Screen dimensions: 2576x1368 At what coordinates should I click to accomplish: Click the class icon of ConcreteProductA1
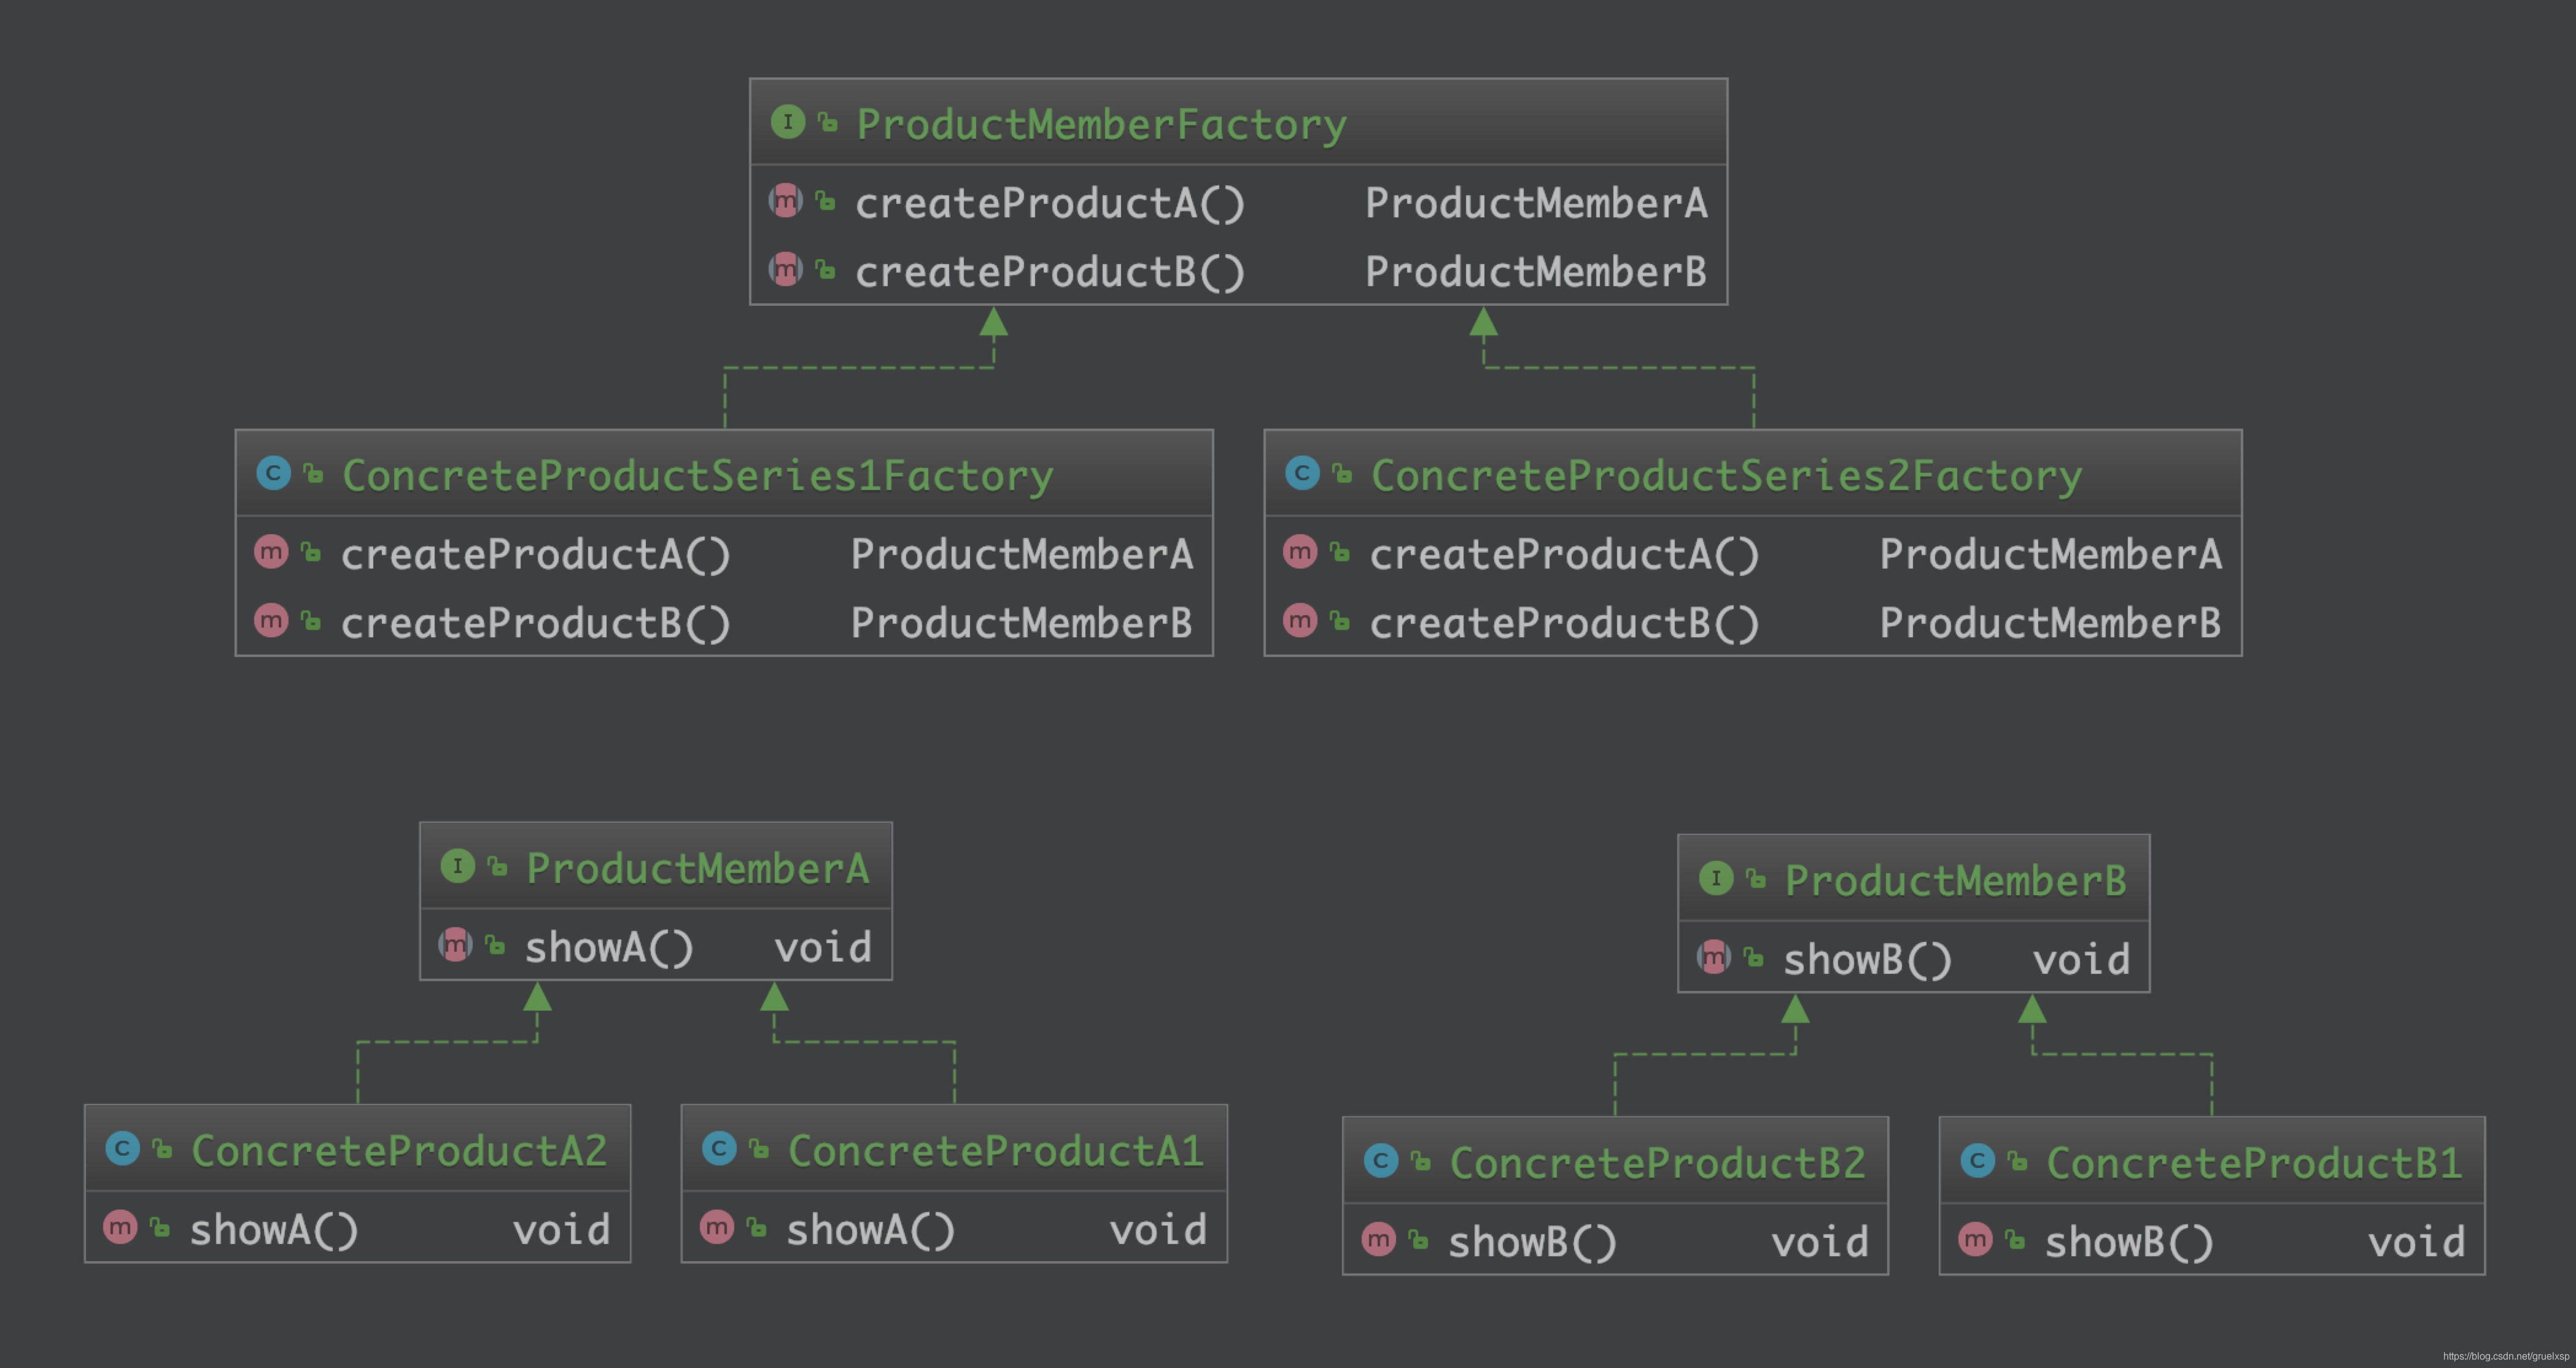[x=719, y=1148]
